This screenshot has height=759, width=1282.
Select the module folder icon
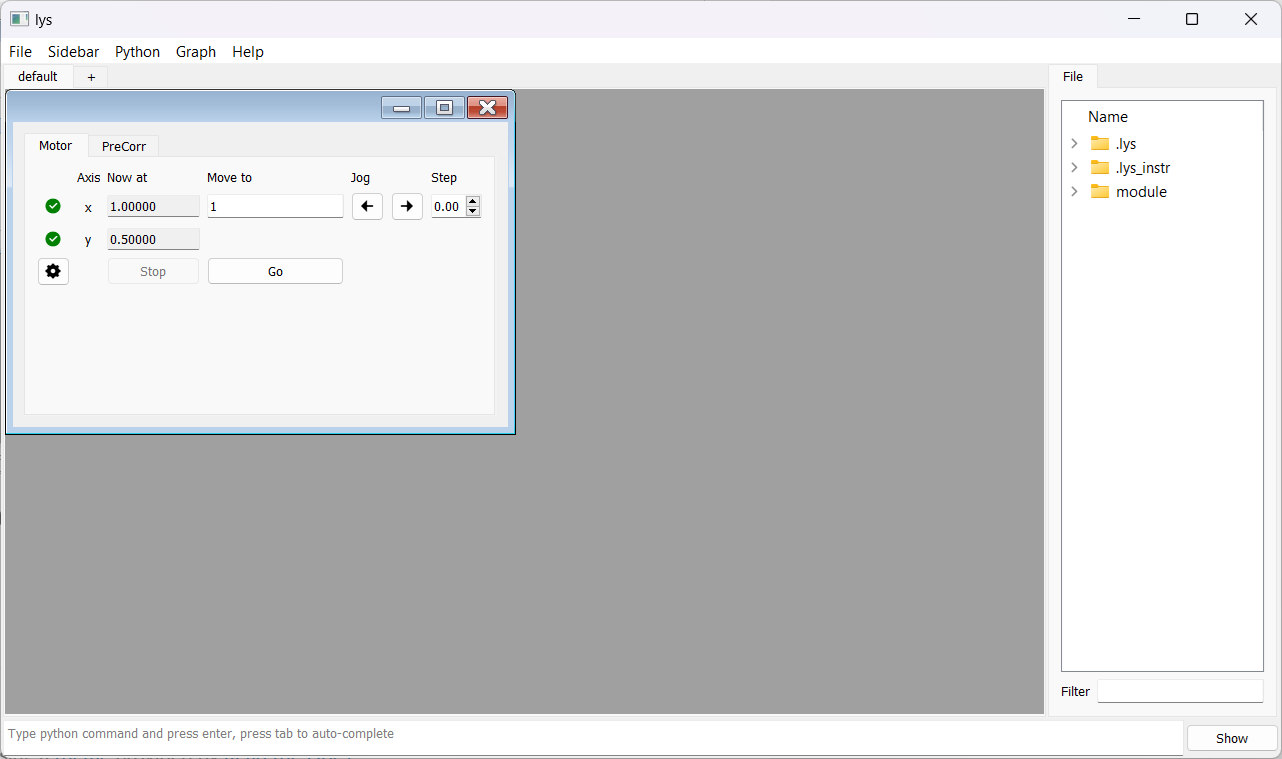click(x=1100, y=191)
